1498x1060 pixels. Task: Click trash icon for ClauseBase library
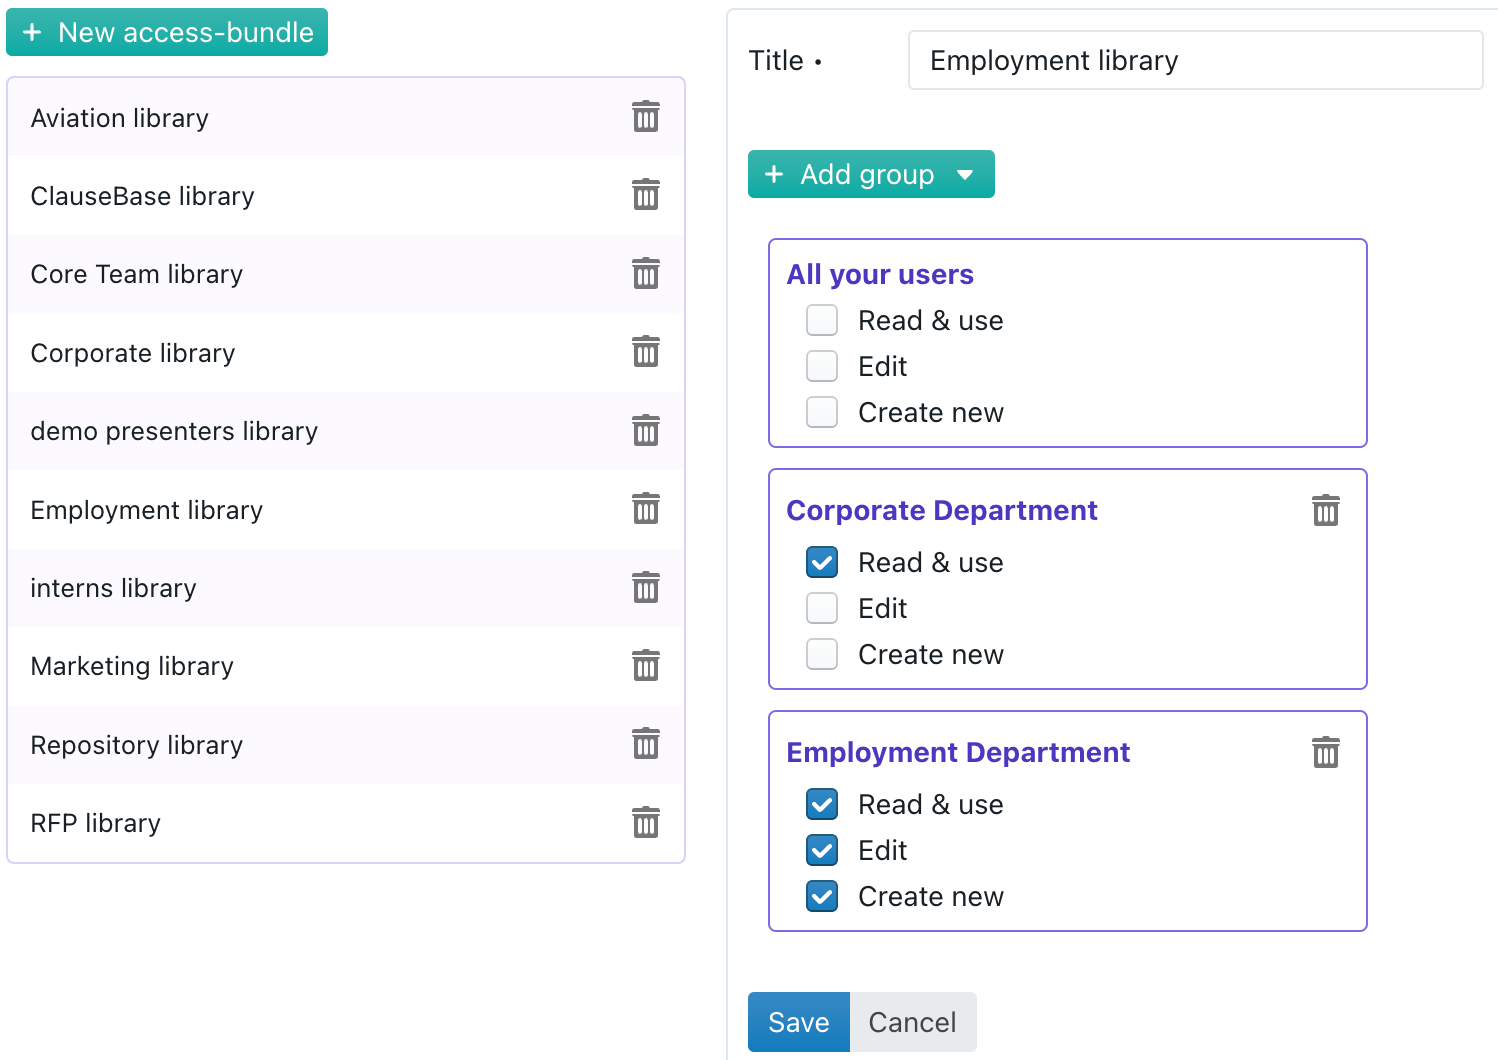pyautogui.click(x=646, y=195)
